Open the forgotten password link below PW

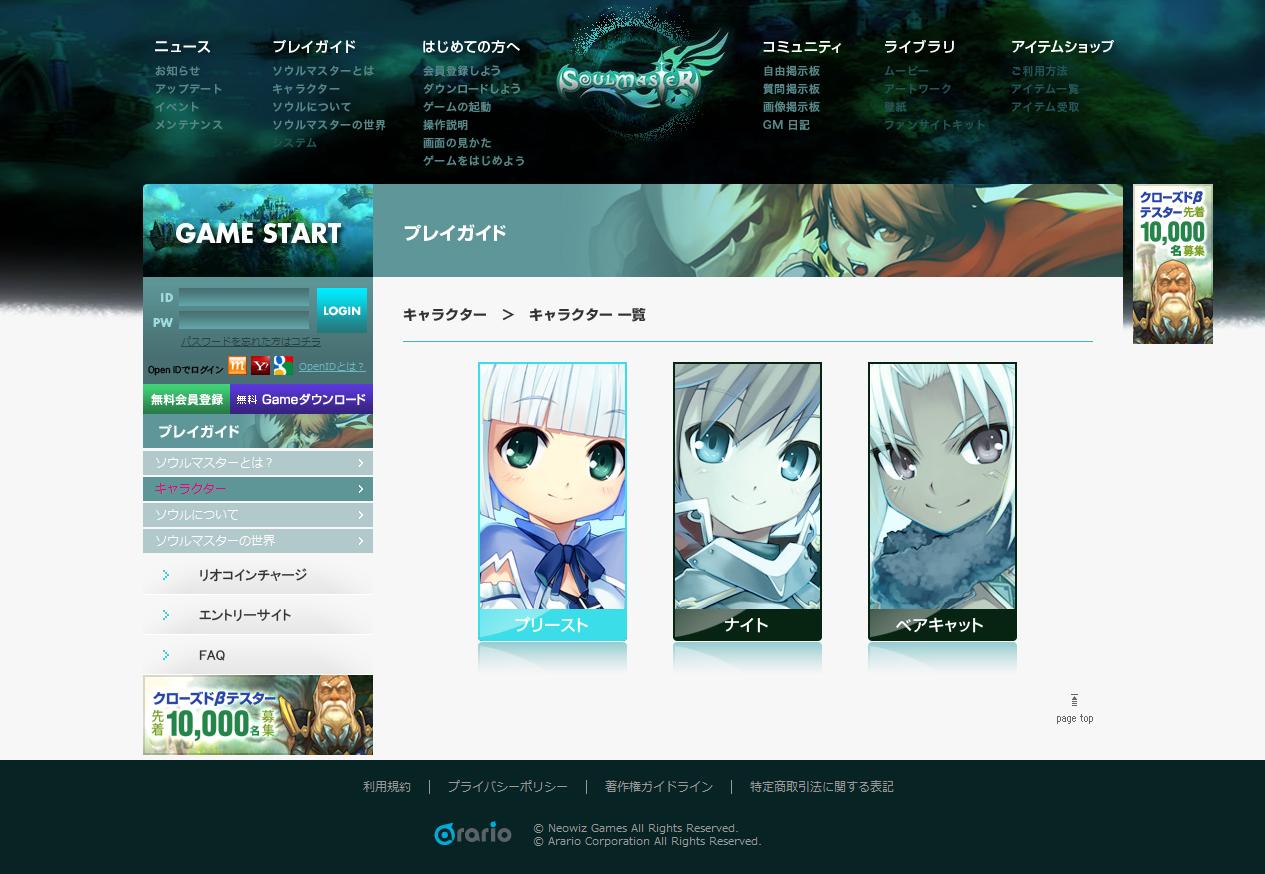click(251, 342)
